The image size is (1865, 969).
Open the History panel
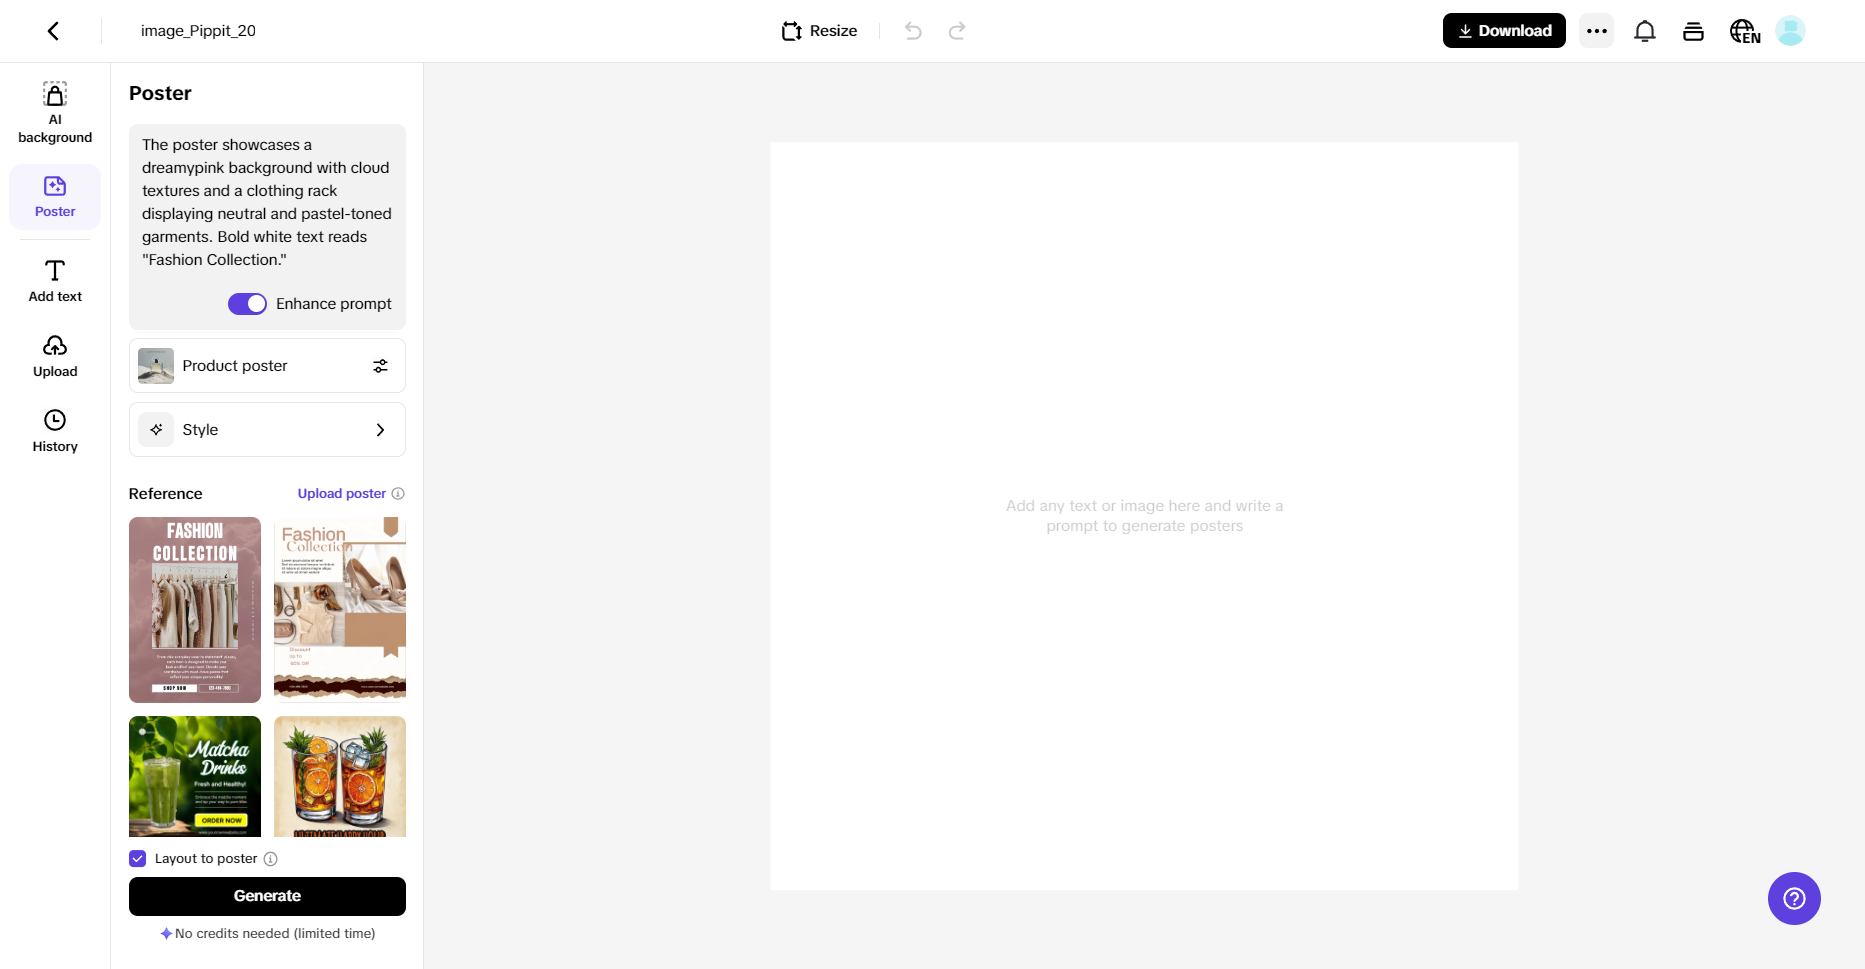[55, 431]
